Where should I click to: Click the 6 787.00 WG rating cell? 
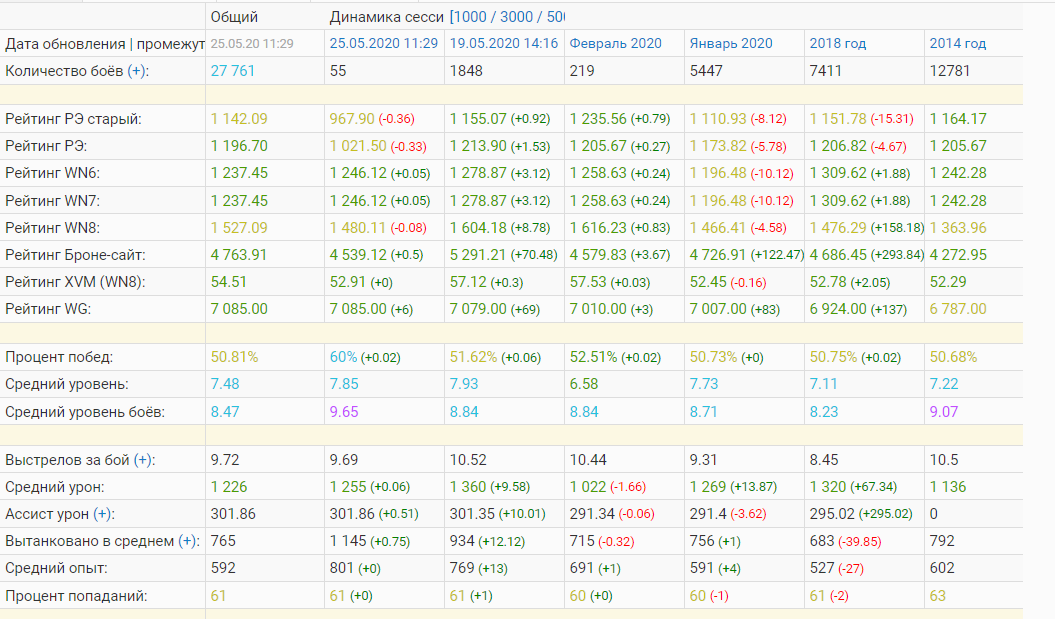(958, 309)
